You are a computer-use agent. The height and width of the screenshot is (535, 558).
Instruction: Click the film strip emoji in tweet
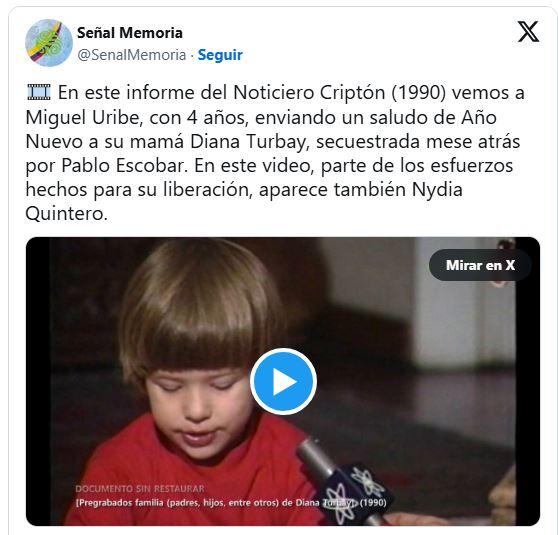tap(39, 92)
